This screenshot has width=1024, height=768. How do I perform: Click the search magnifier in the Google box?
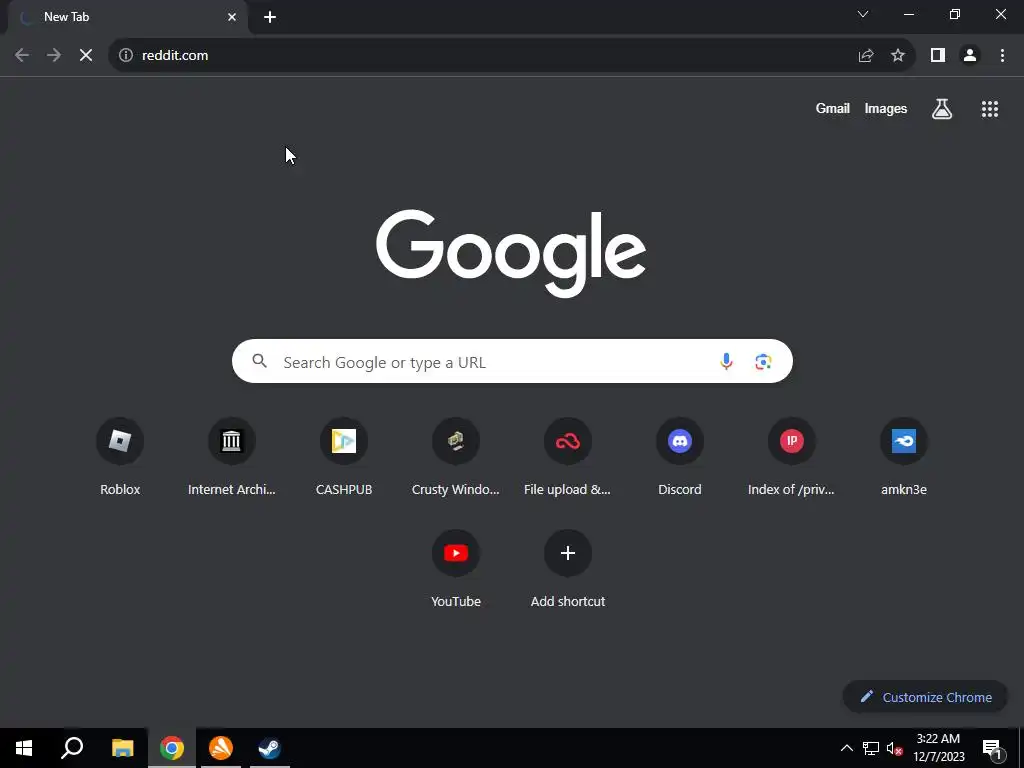pyautogui.click(x=259, y=361)
